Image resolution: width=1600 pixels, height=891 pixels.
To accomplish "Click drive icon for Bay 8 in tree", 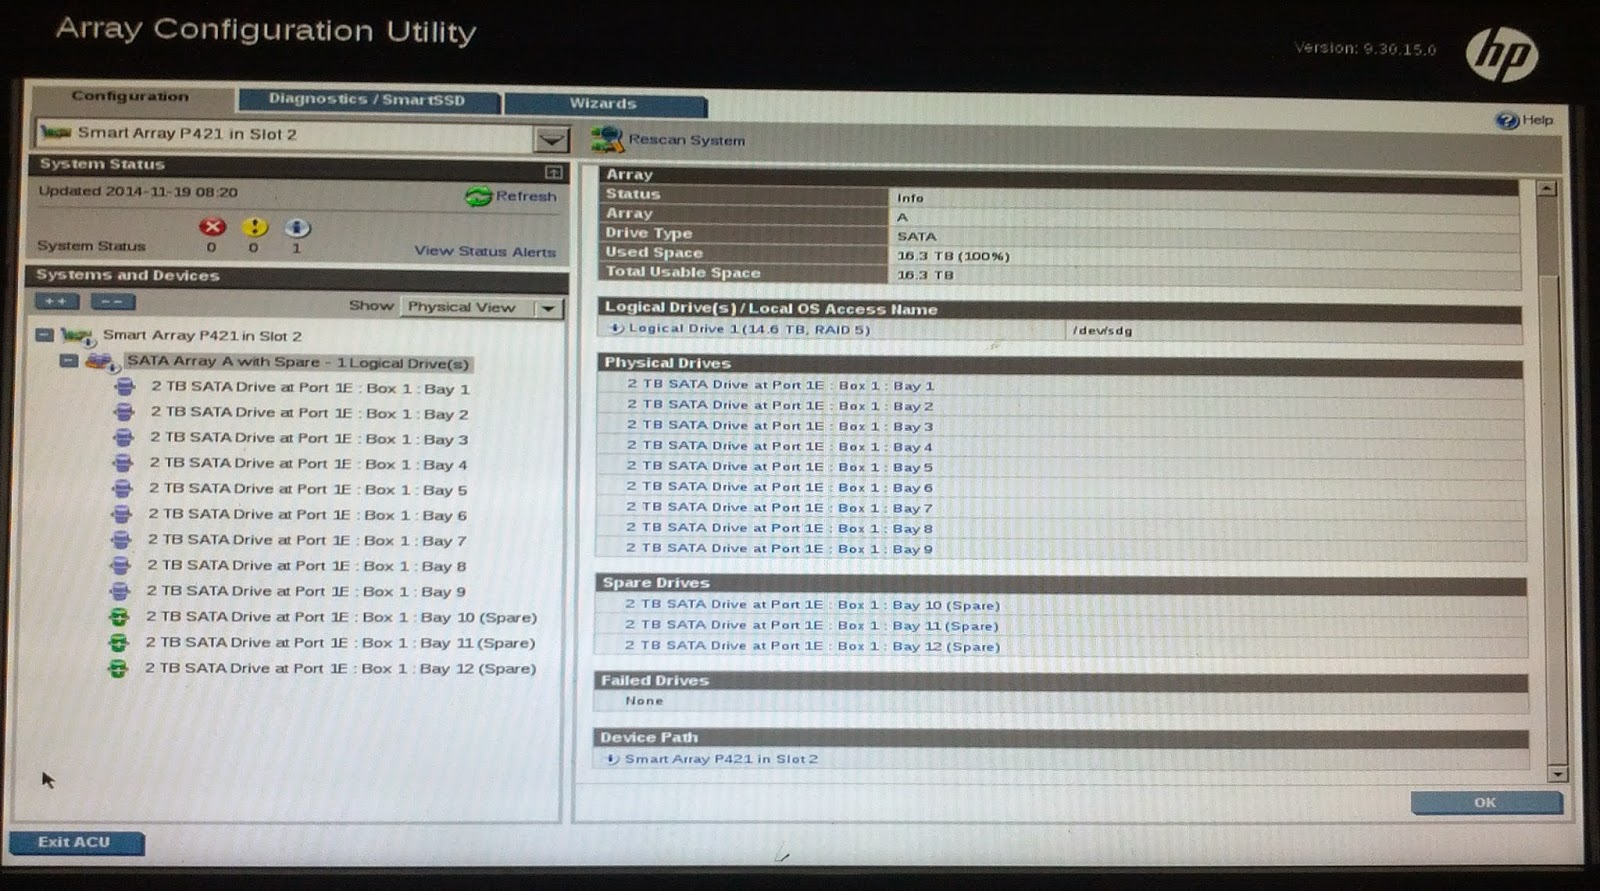I will tap(120, 565).
